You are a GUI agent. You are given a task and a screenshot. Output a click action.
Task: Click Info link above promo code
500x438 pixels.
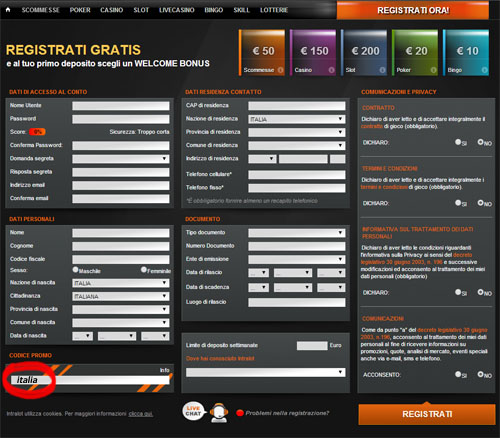pyautogui.click(x=165, y=370)
